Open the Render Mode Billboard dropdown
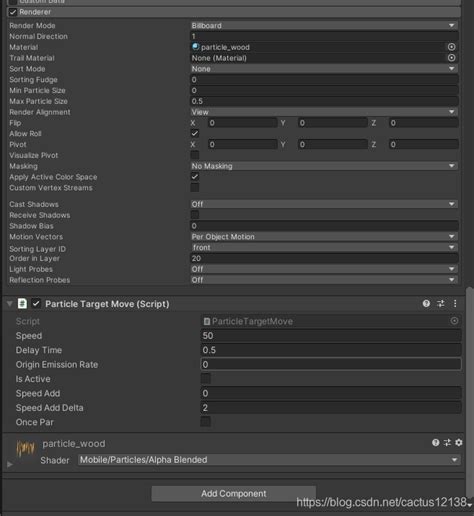Screen dimensions: 474x516 click(x=324, y=25)
